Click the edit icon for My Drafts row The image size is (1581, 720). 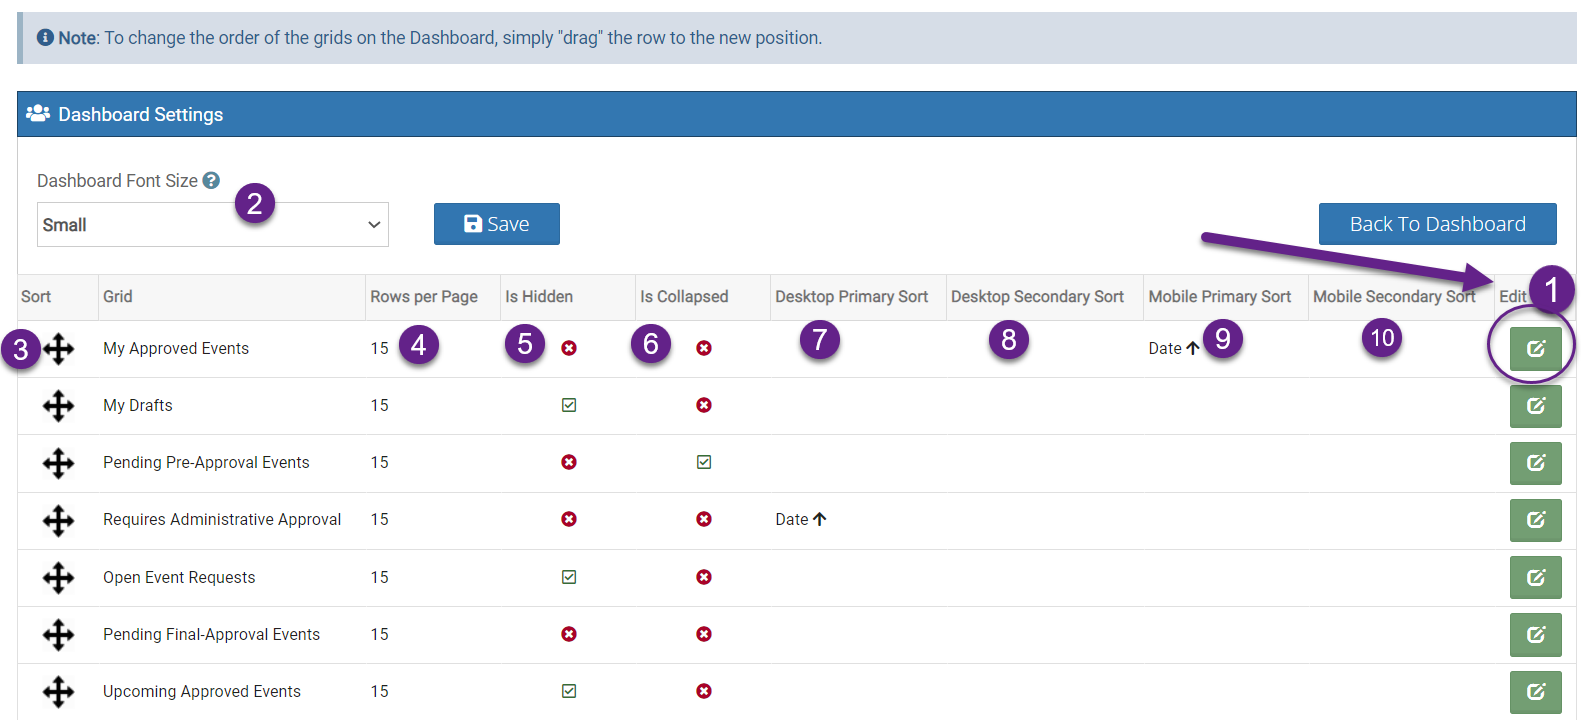tap(1535, 406)
